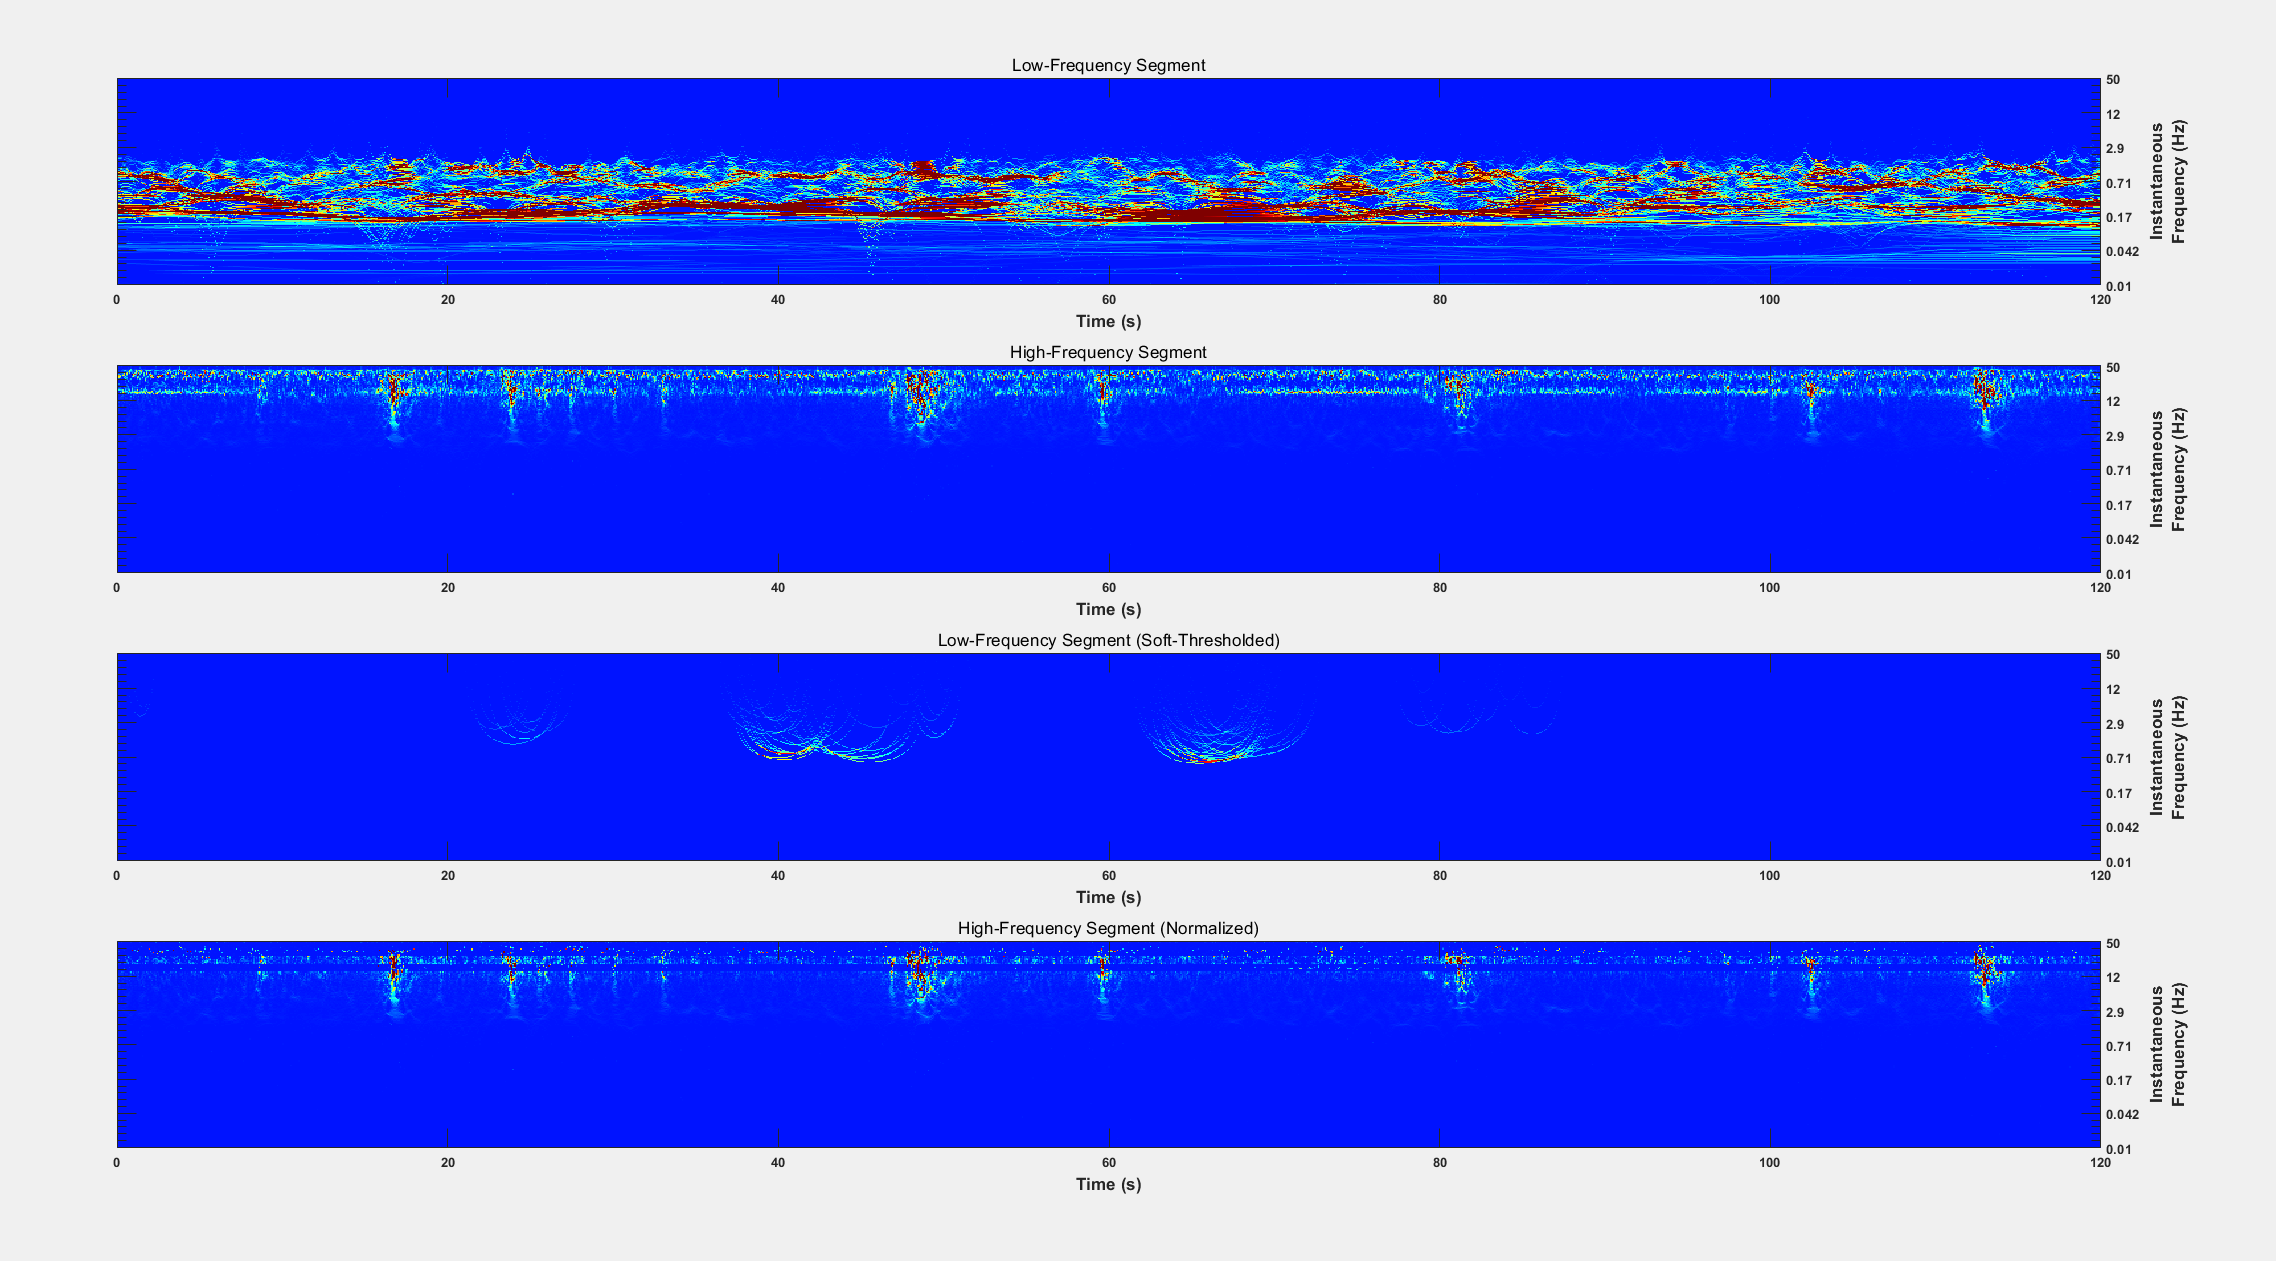Click 'Time (s)' label under first plot
The image size is (2276, 1261).
(1108, 321)
